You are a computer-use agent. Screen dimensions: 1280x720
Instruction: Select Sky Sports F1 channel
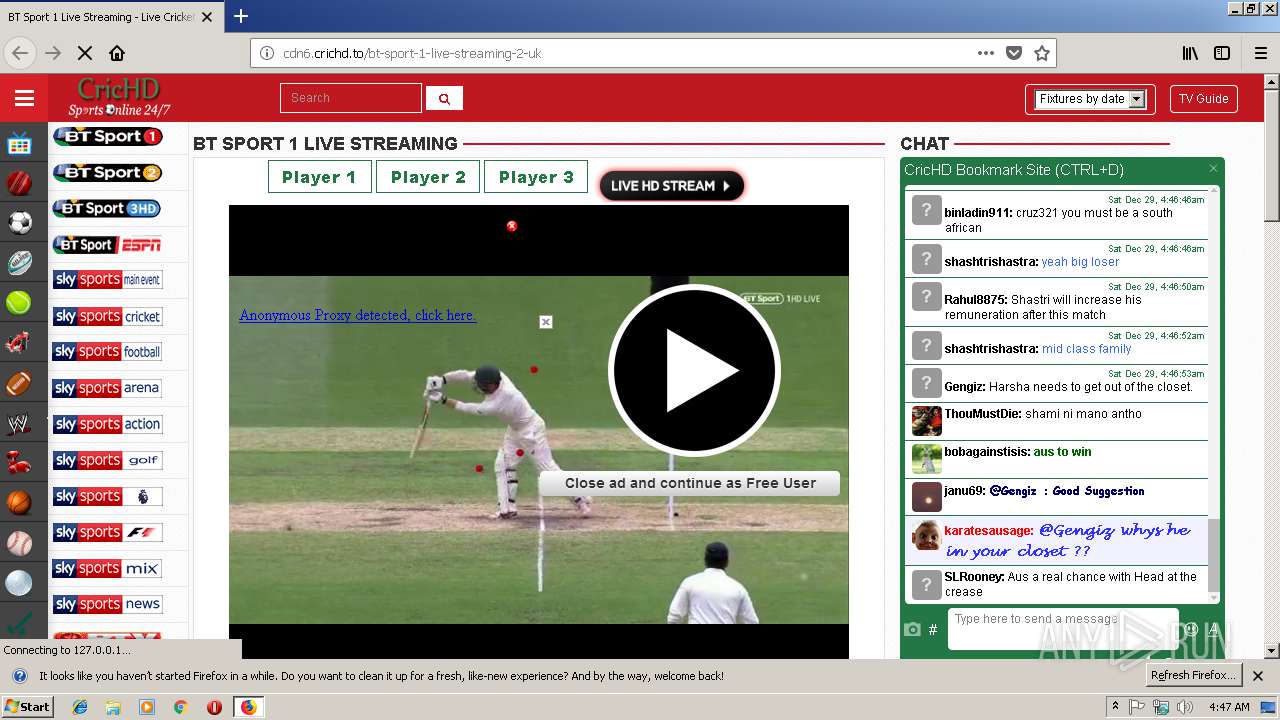point(107,532)
